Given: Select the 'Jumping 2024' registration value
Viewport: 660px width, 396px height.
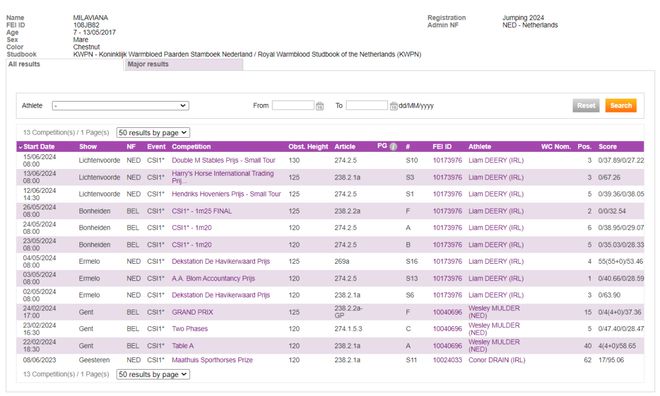Looking at the screenshot, I should tap(523, 18).
